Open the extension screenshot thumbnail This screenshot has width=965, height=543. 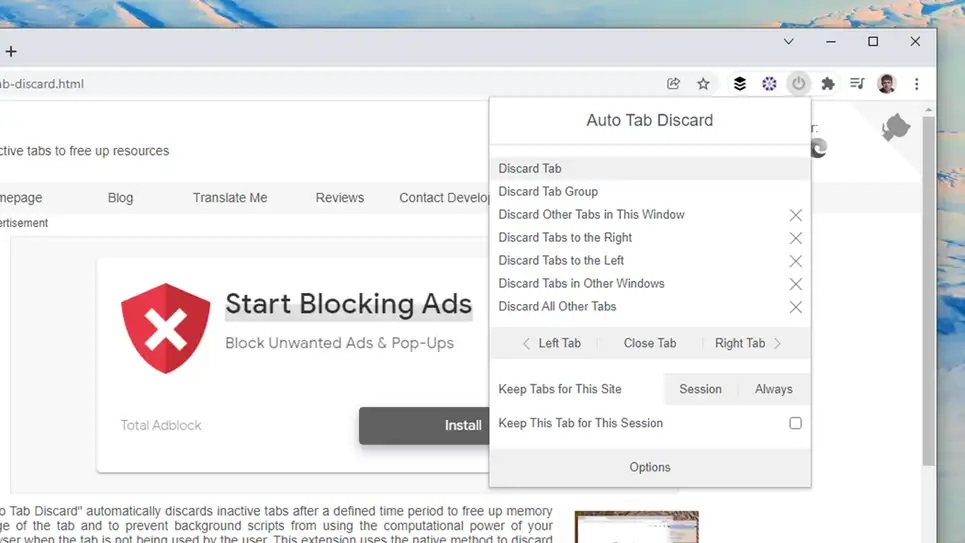(636, 527)
